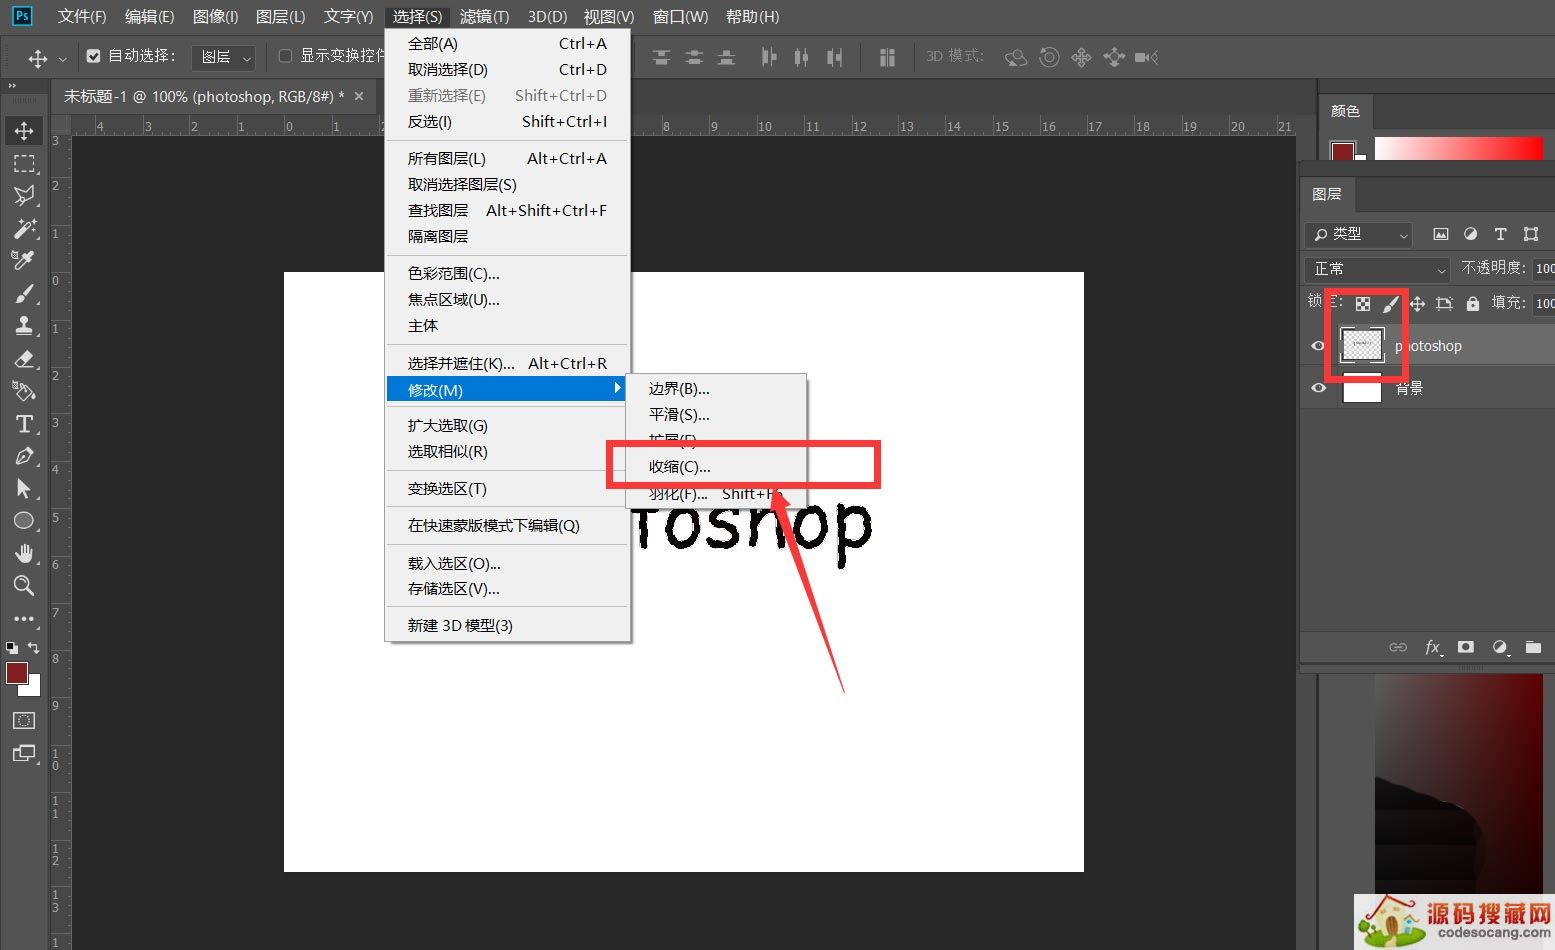Select the Rectangular Marquee tool
Screen dimensions: 1555x950
pyautogui.click(x=24, y=164)
